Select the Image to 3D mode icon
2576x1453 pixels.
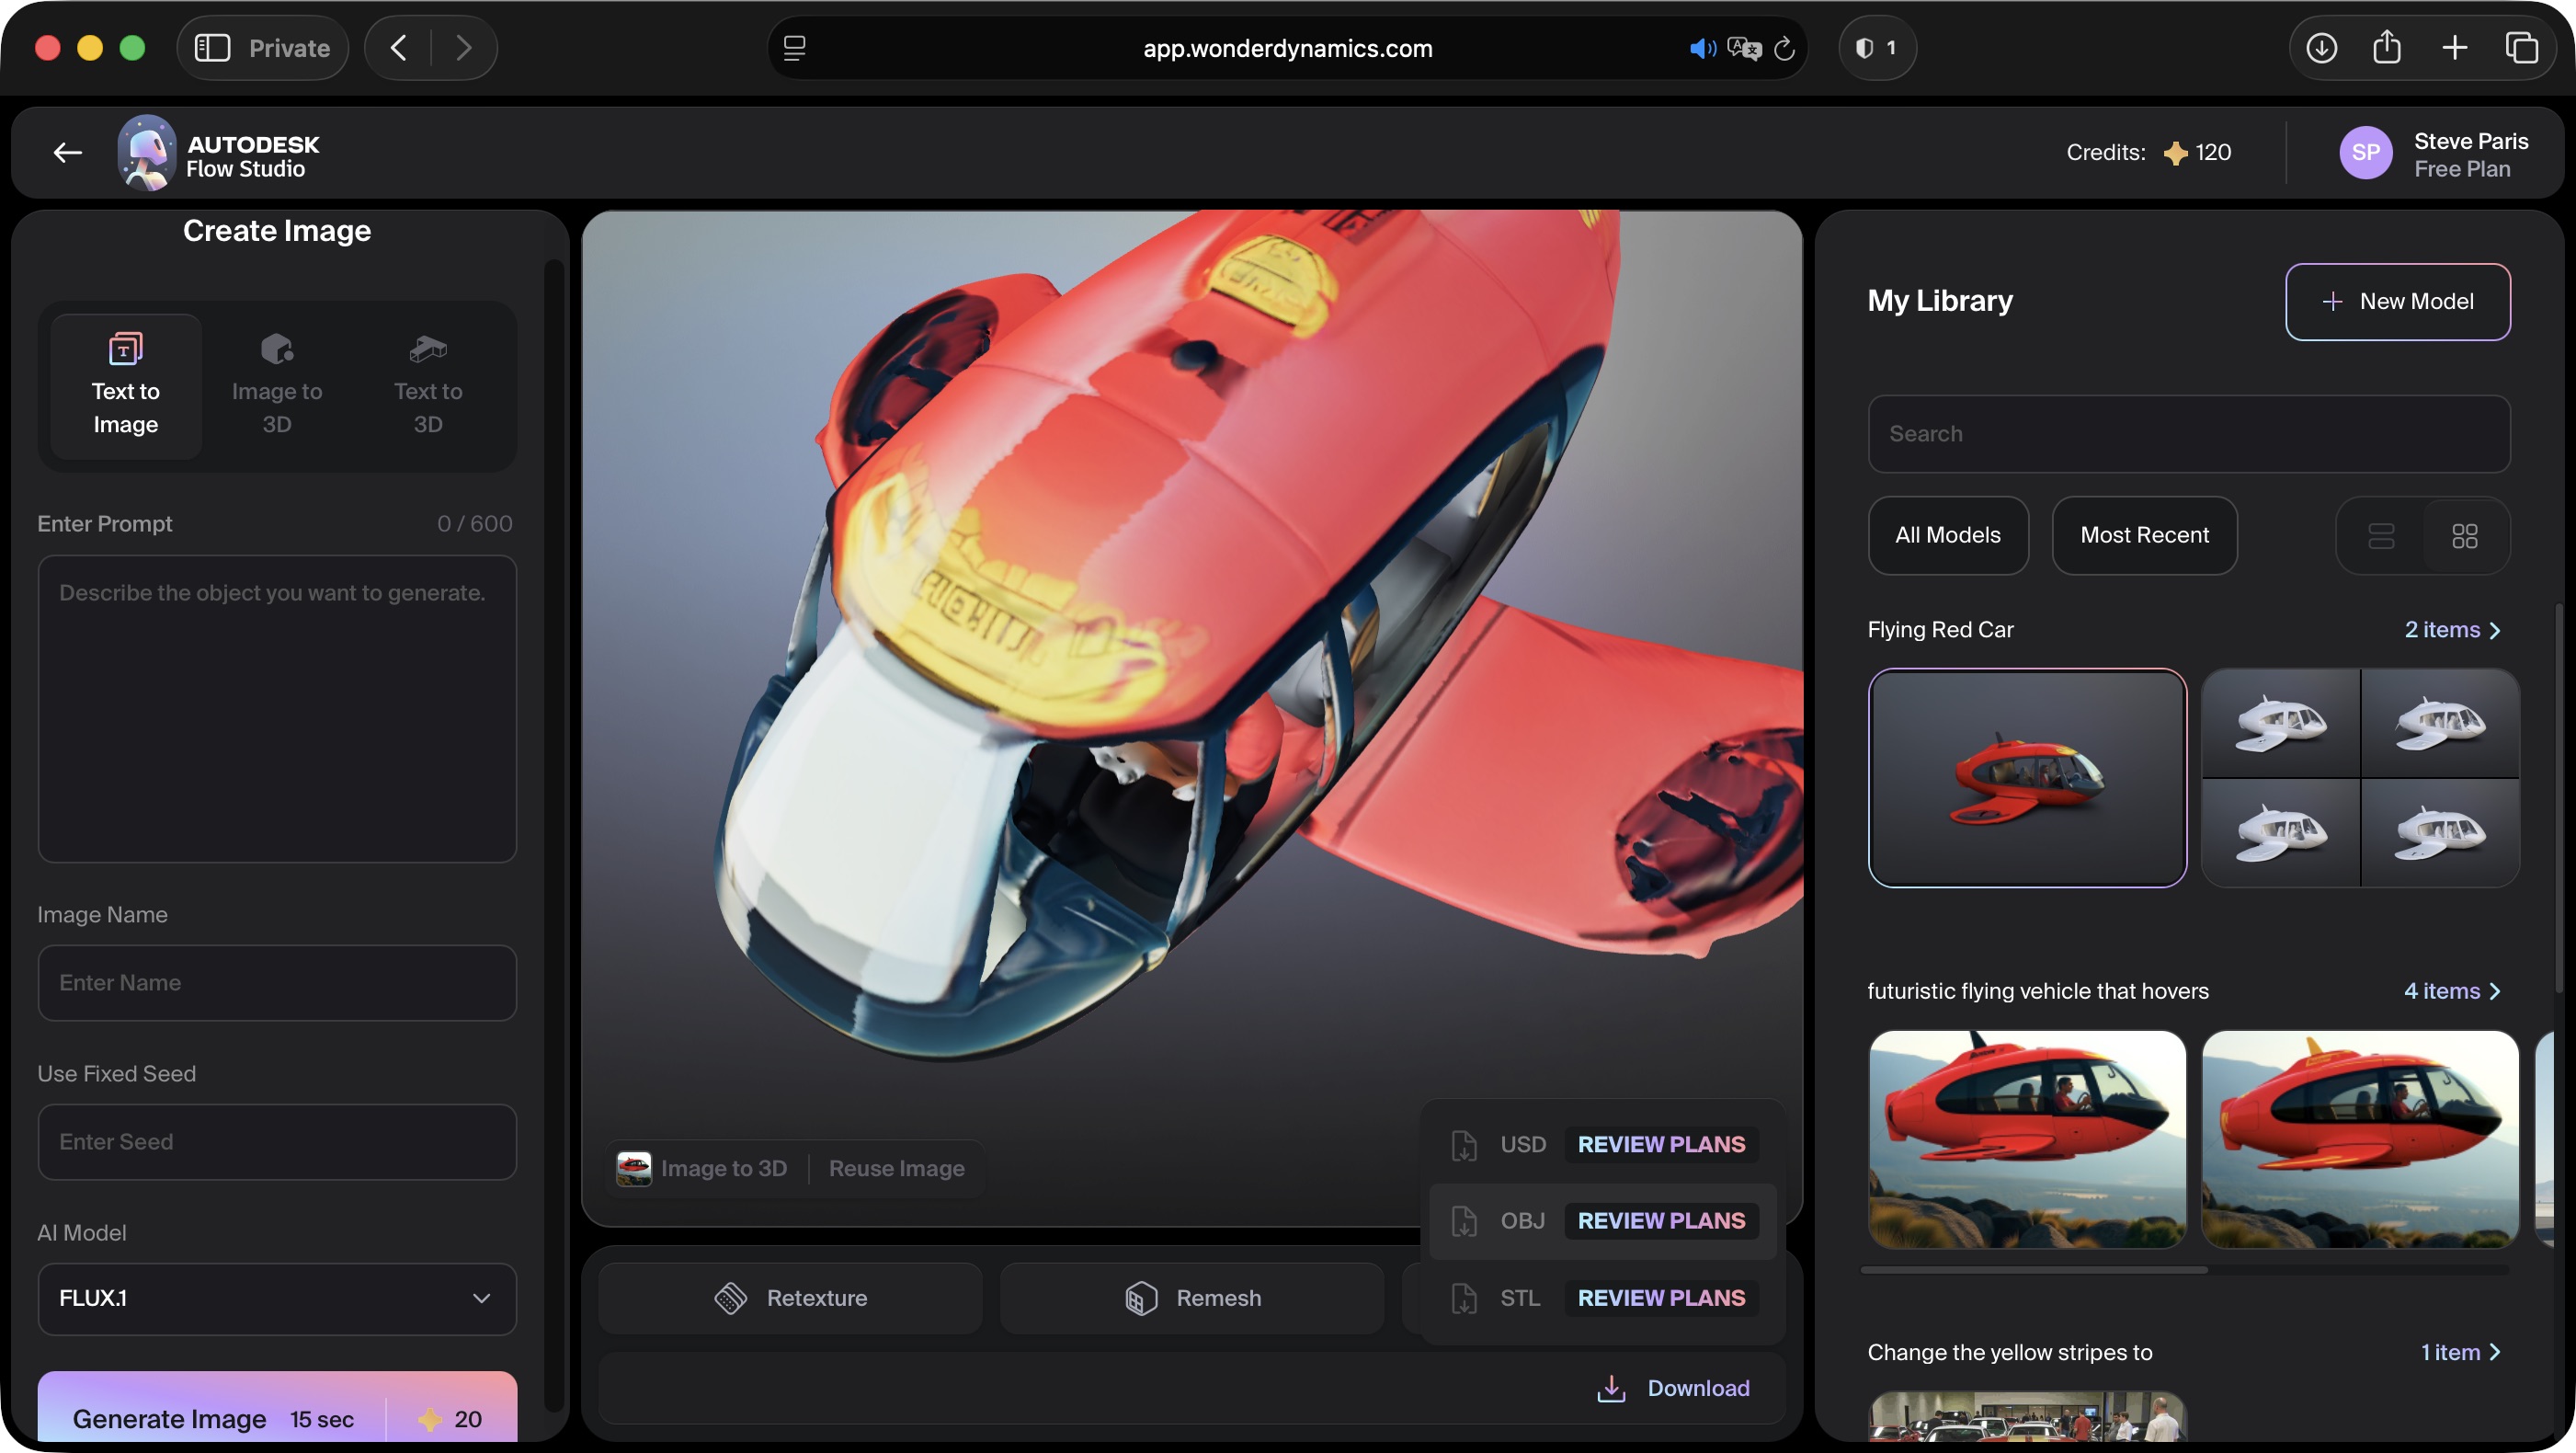click(276, 349)
